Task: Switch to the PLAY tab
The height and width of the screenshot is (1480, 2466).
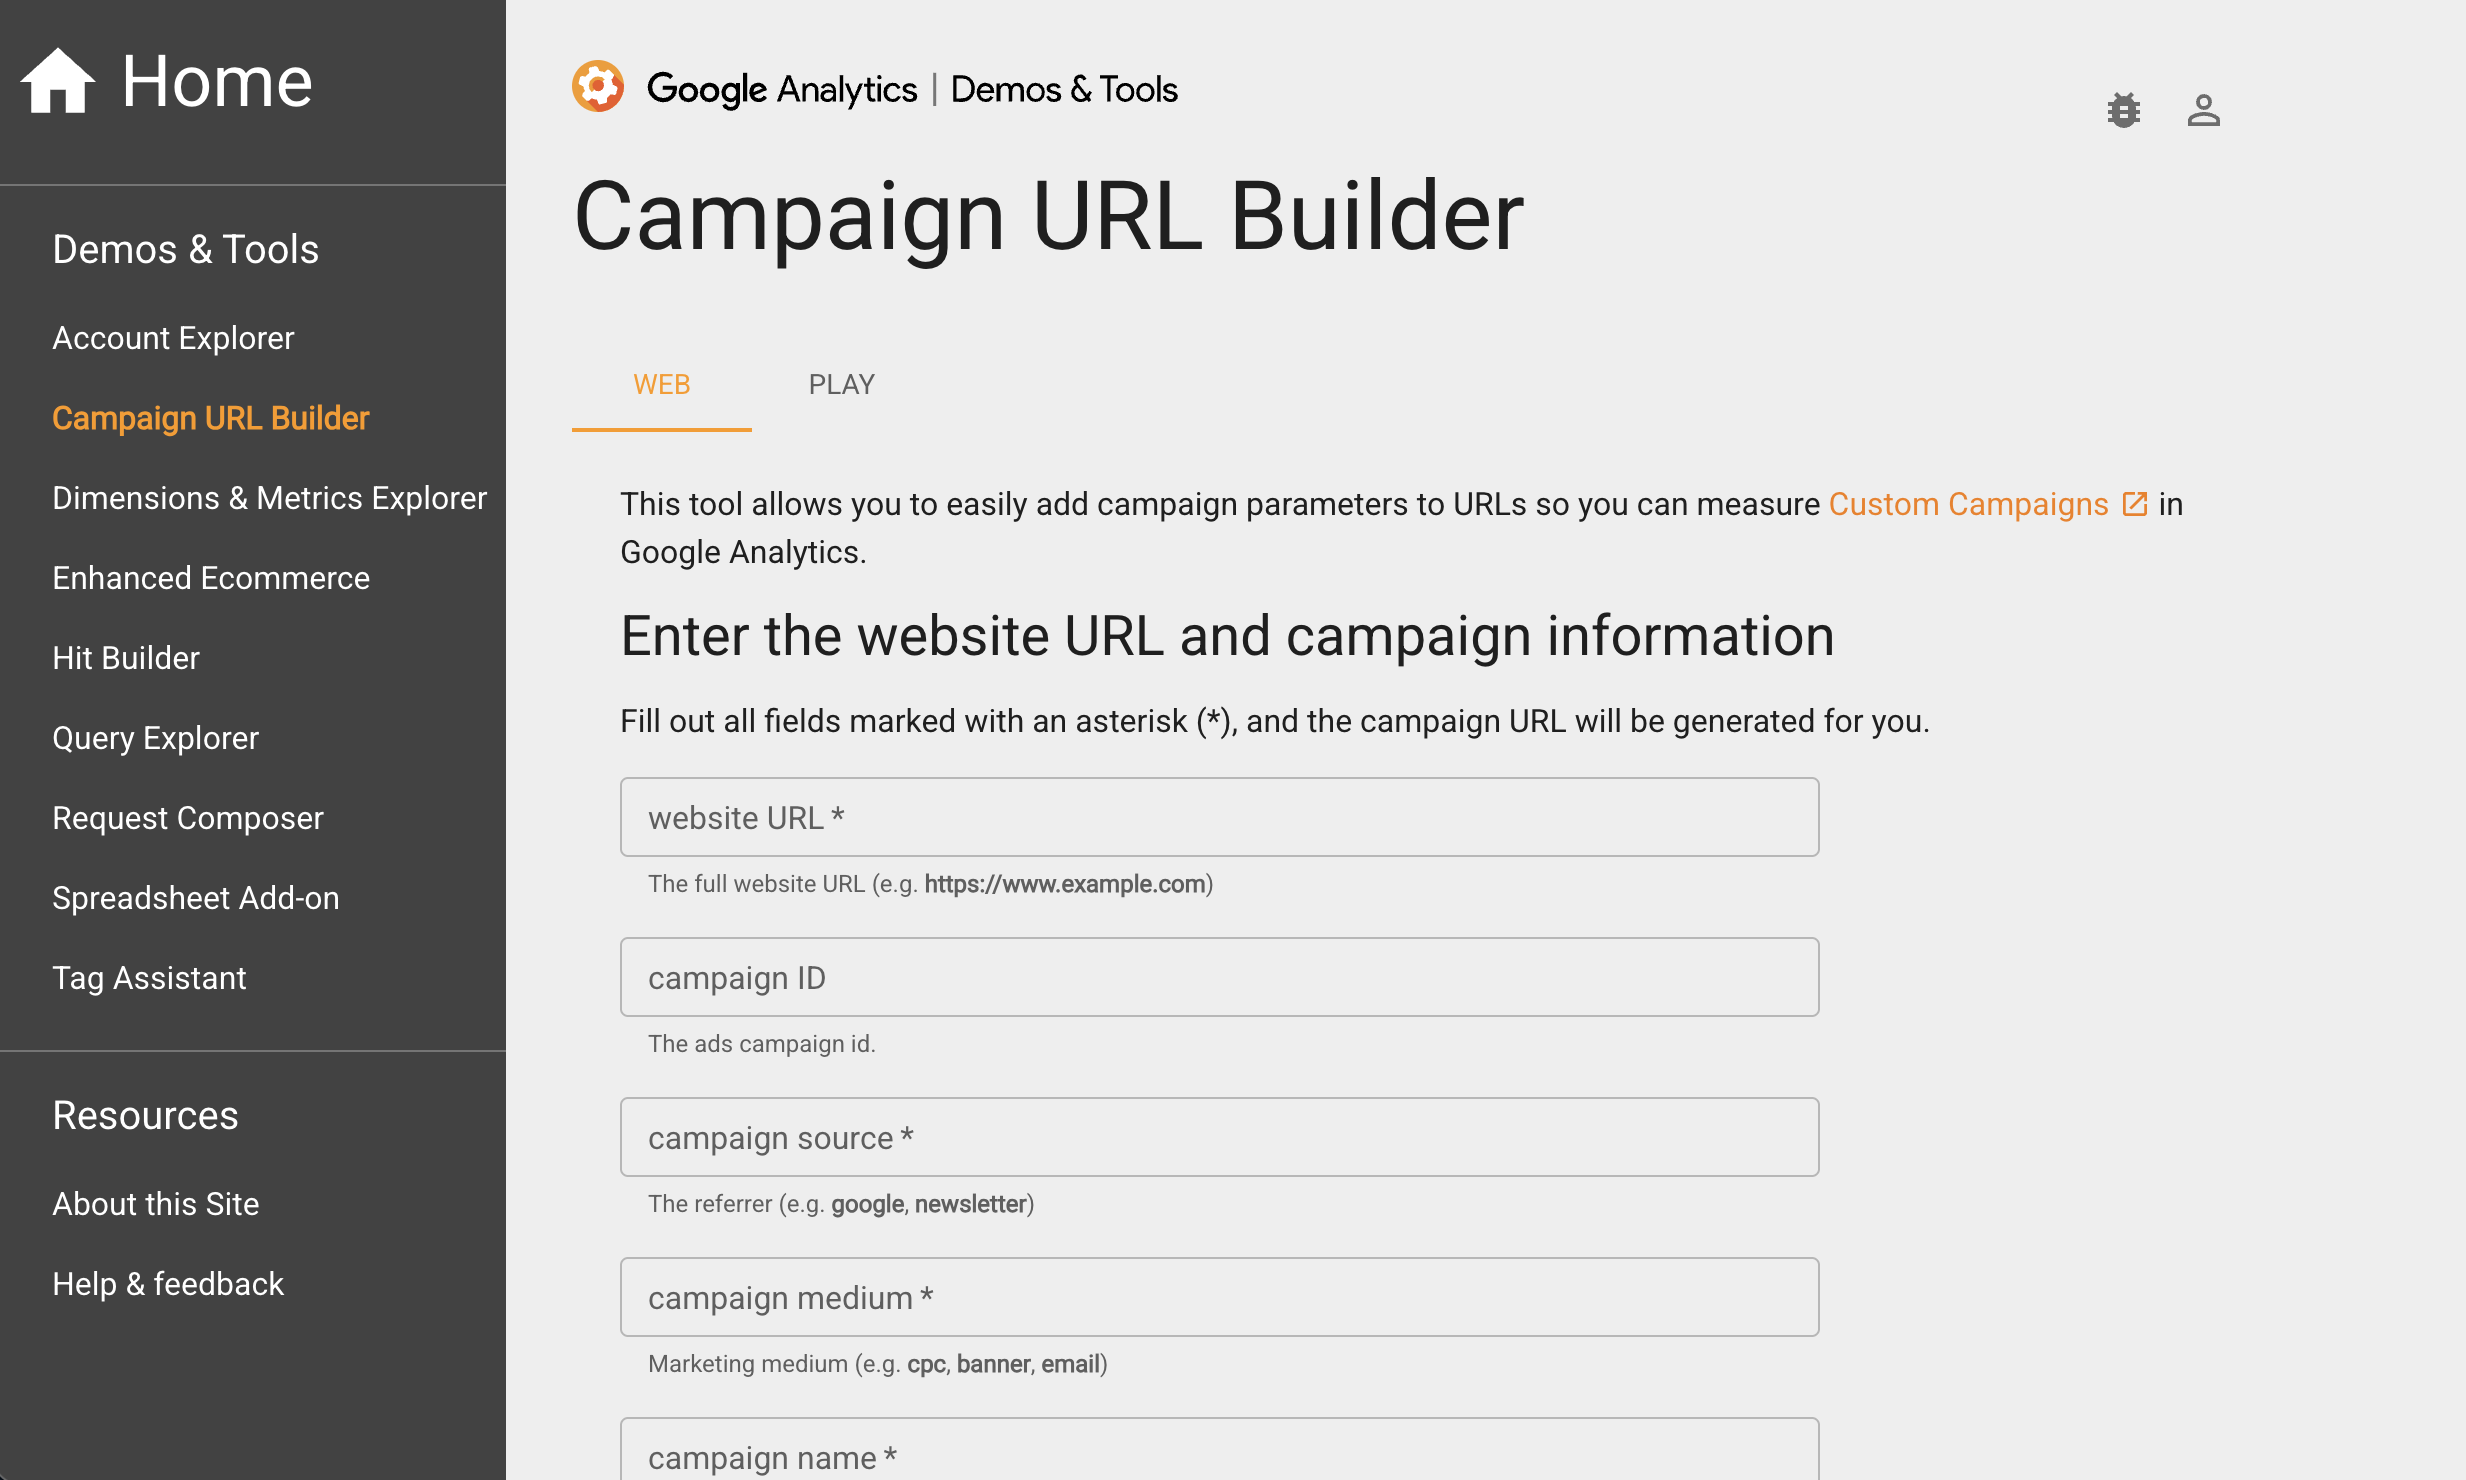Action: [841, 385]
